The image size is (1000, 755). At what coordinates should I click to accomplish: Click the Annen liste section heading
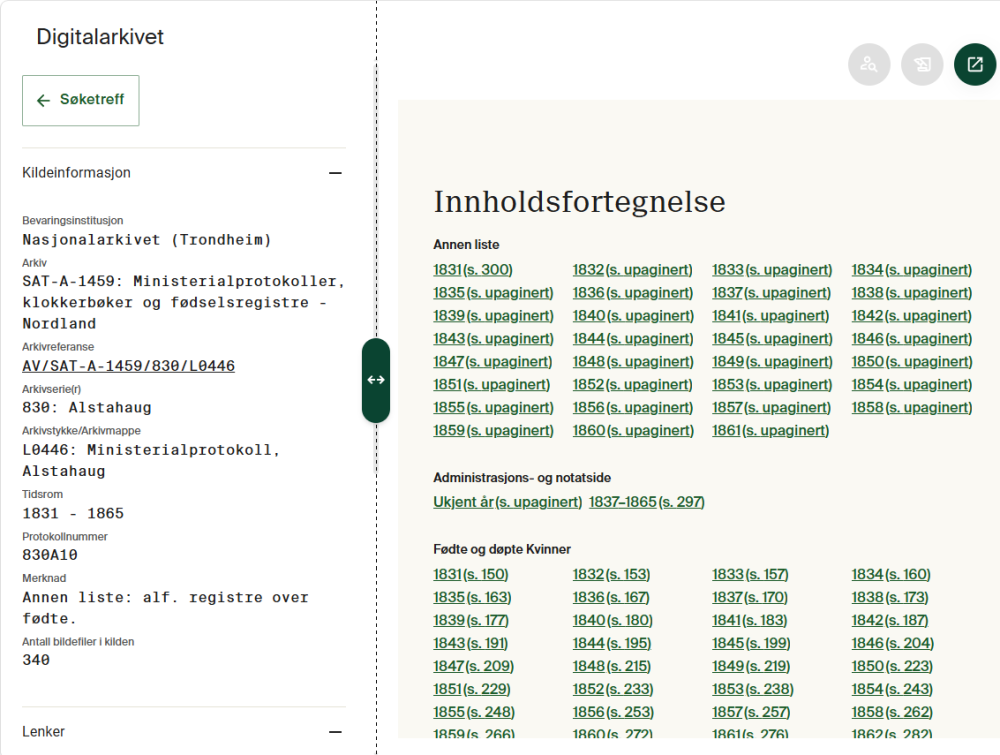tap(466, 245)
